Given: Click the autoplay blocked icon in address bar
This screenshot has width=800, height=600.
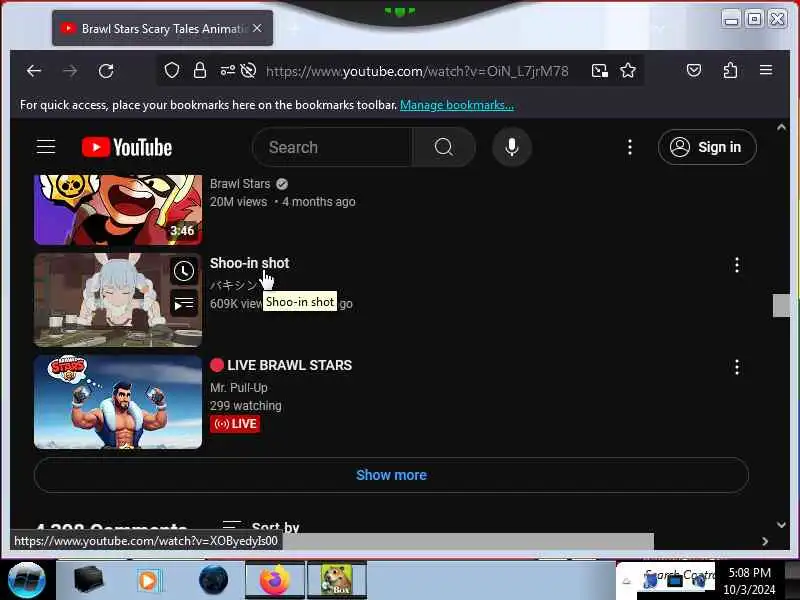Looking at the screenshot, I should 248,70.
